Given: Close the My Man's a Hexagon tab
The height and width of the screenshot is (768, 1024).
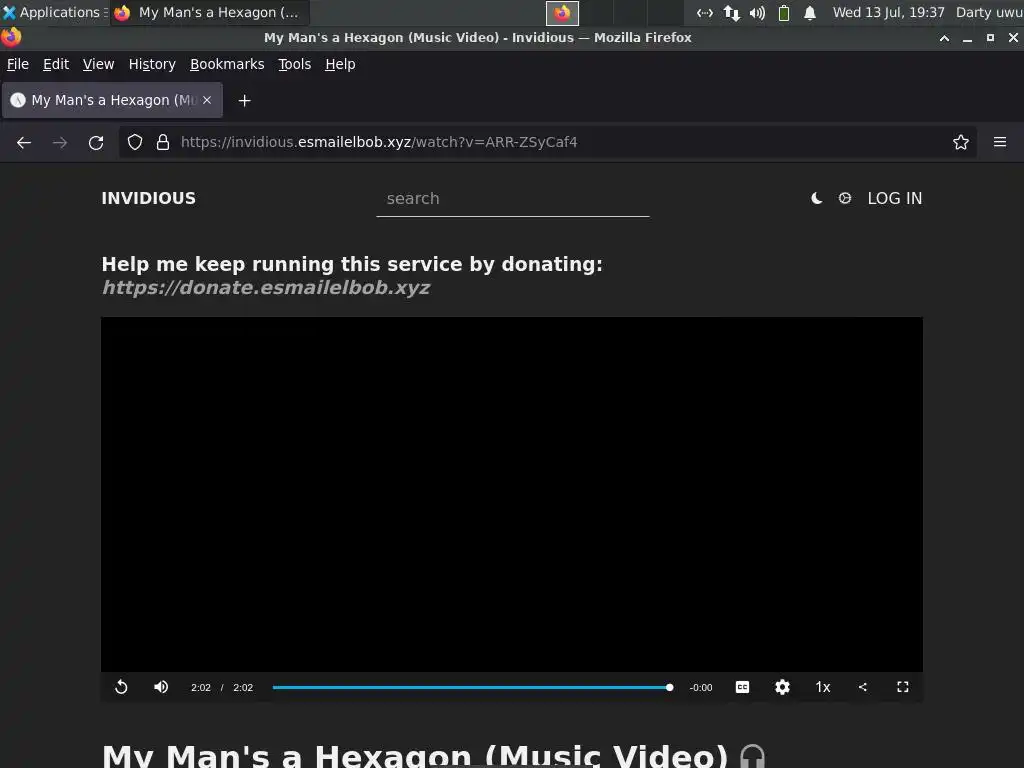Looking at the screenshot, I should point(207,100).
